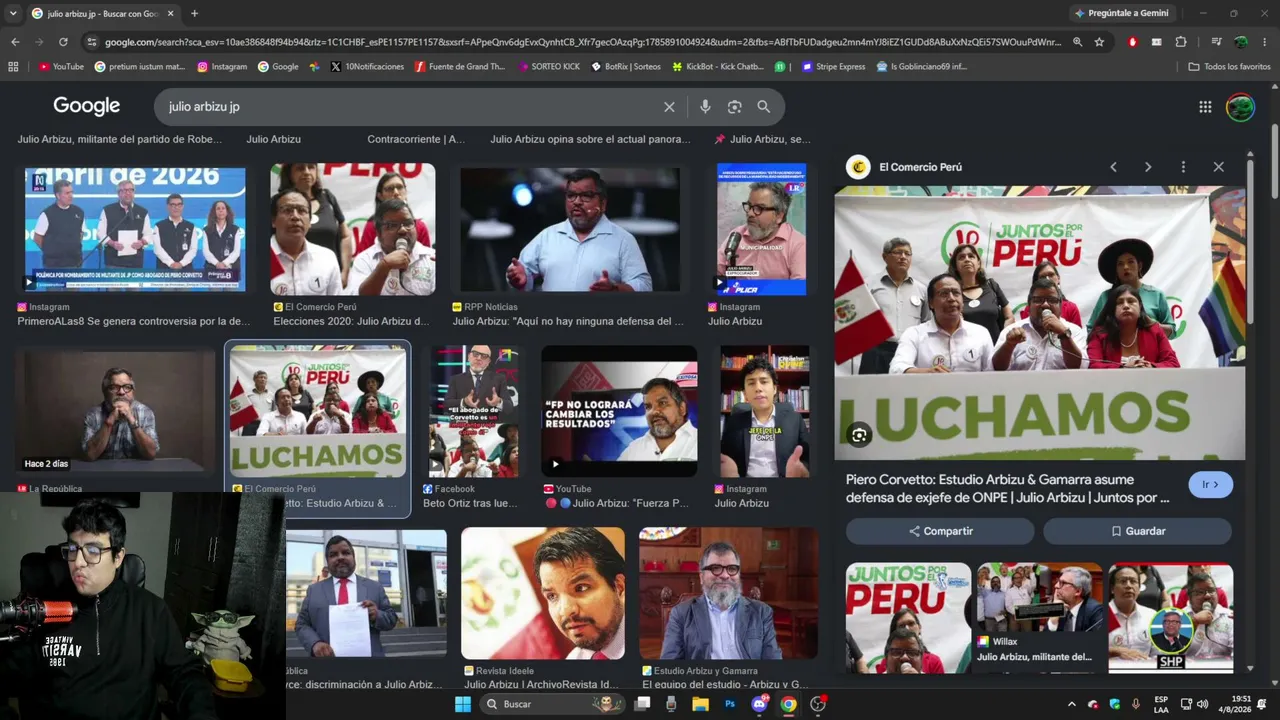1280x720 pixels.
Task: Open the Todos los favoritos folder
Action: tap(1229, 67)
